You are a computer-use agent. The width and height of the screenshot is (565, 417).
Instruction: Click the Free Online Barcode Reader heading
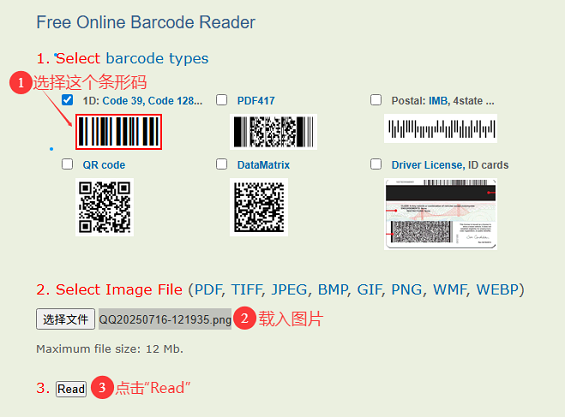(x=146, y=22)
